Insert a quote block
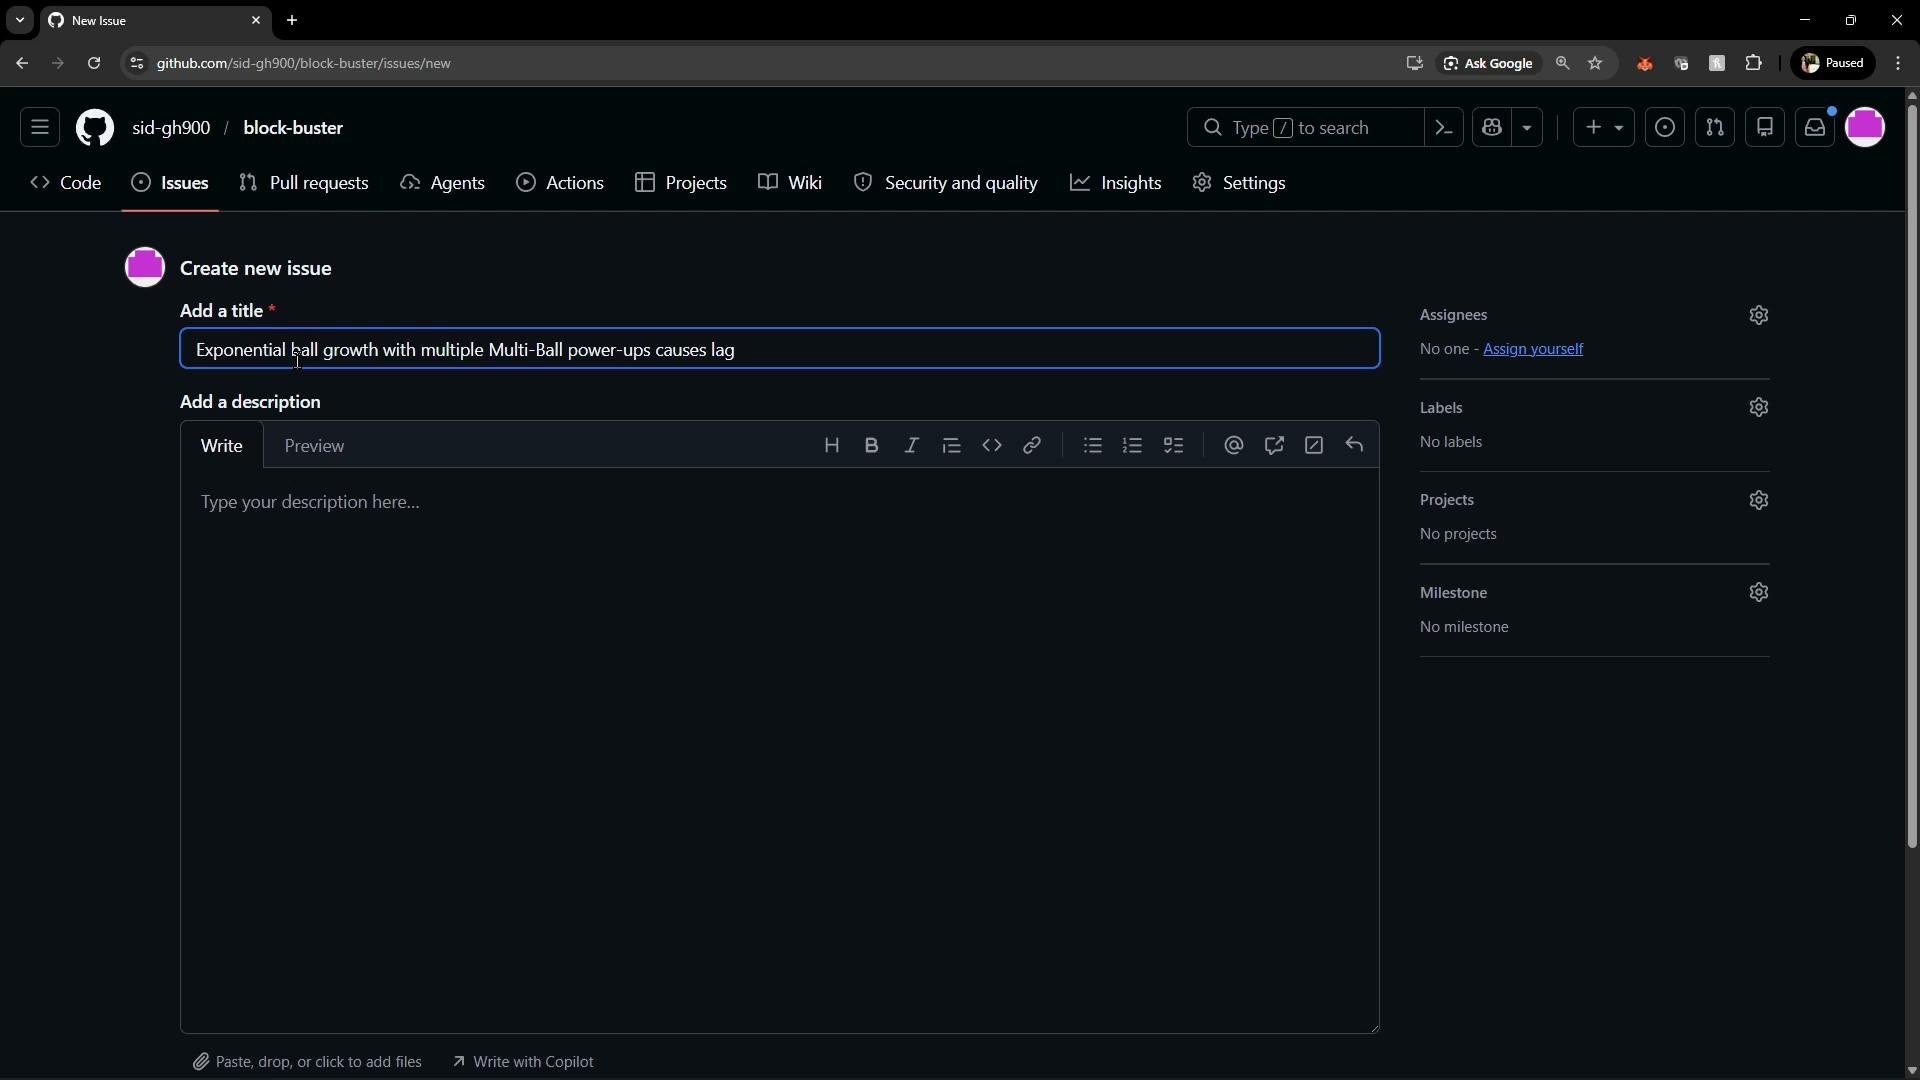Viewport: 1920px width, 1080px height. click(x=951, y=446)
